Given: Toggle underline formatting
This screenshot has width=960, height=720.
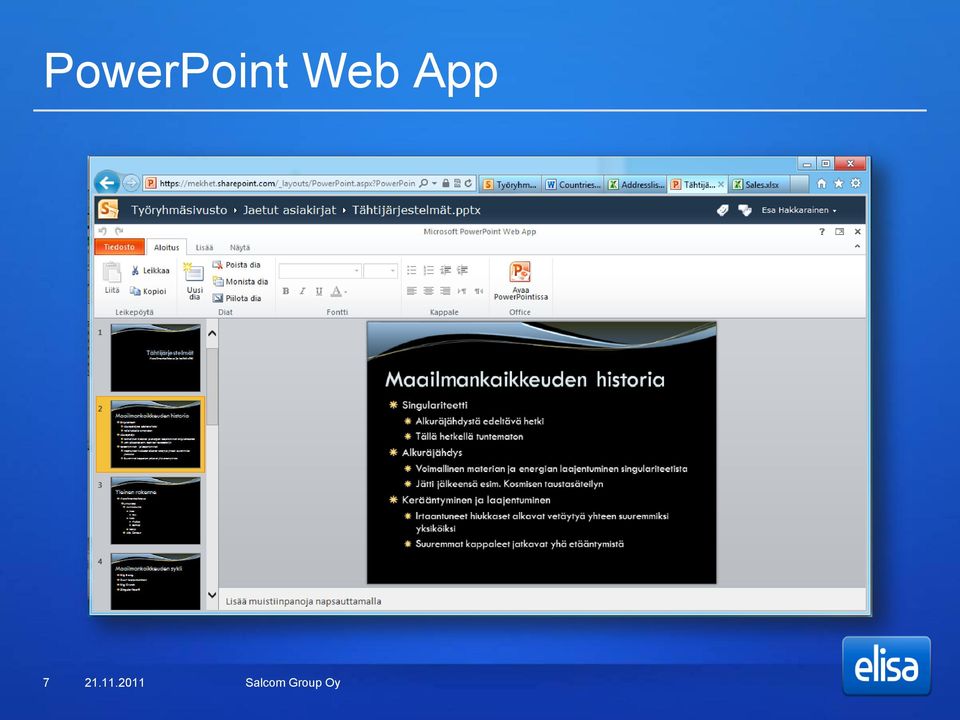Looking at the screenshot, I should 319,291.
